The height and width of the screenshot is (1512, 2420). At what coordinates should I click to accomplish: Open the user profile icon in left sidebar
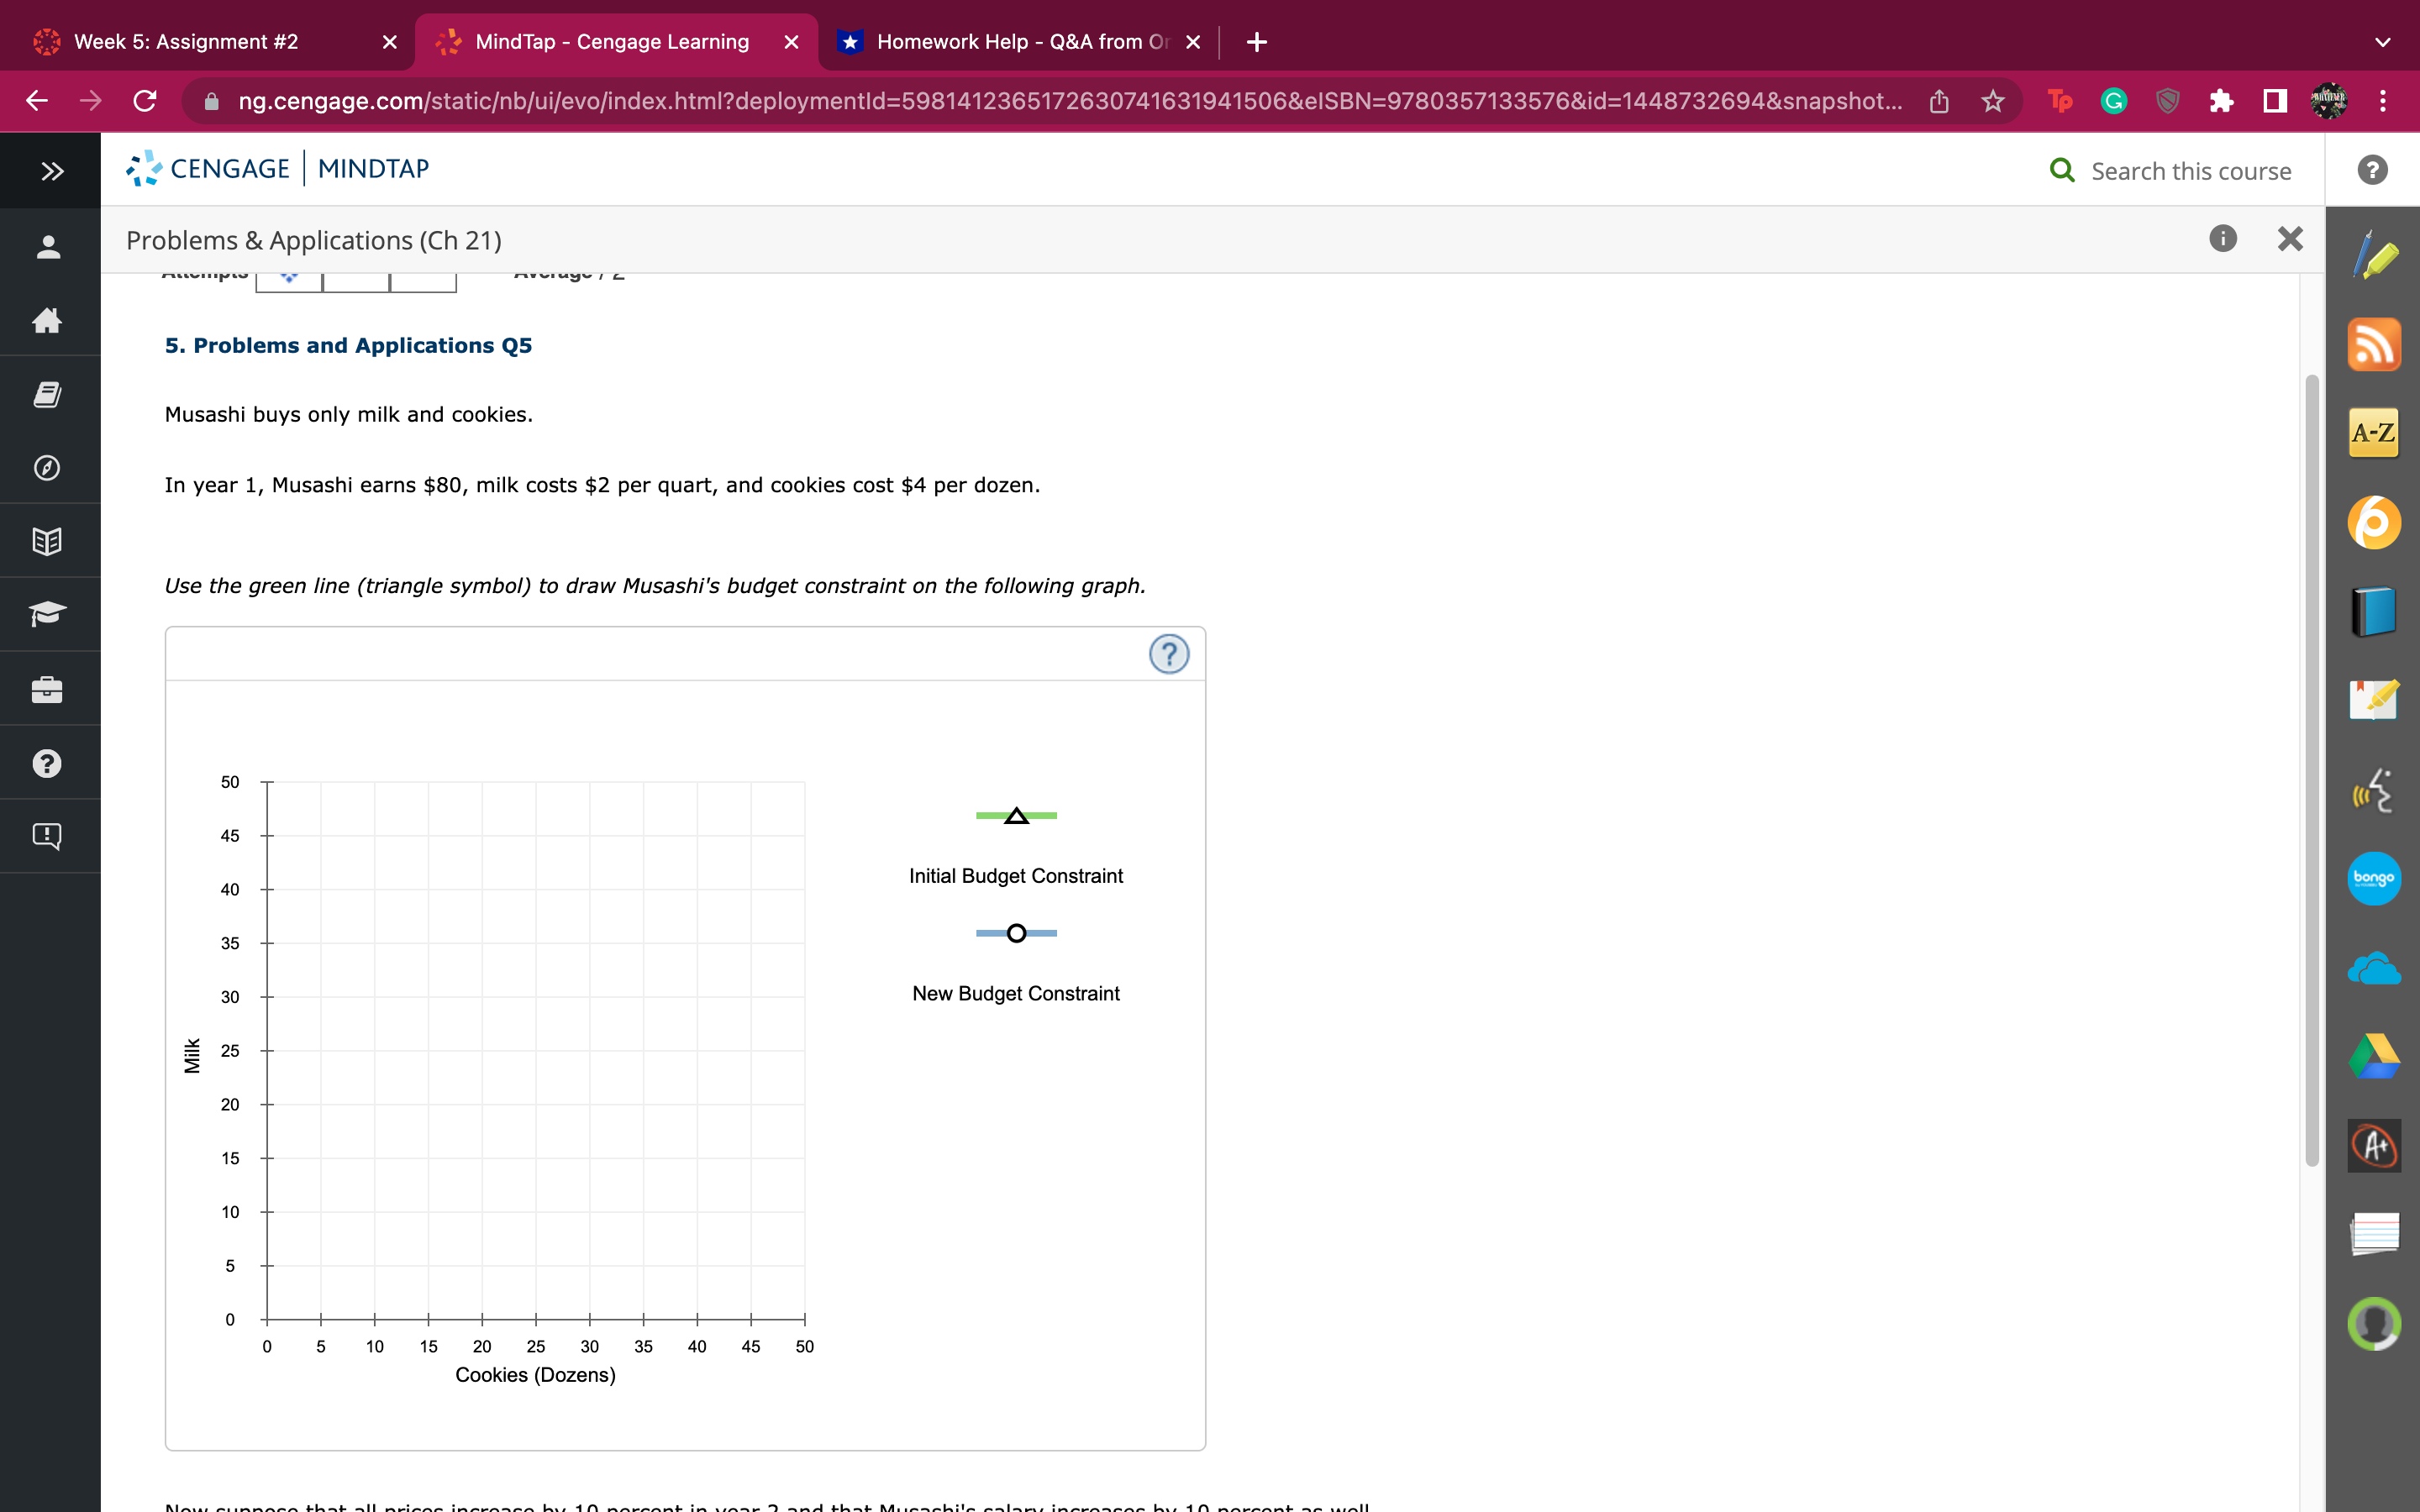[x=47, y=247]
